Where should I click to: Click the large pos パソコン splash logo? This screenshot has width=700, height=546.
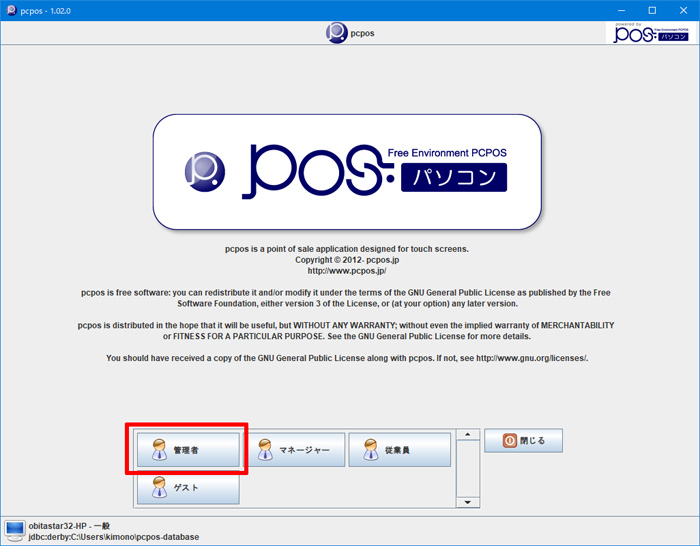(x=347, y=172)
